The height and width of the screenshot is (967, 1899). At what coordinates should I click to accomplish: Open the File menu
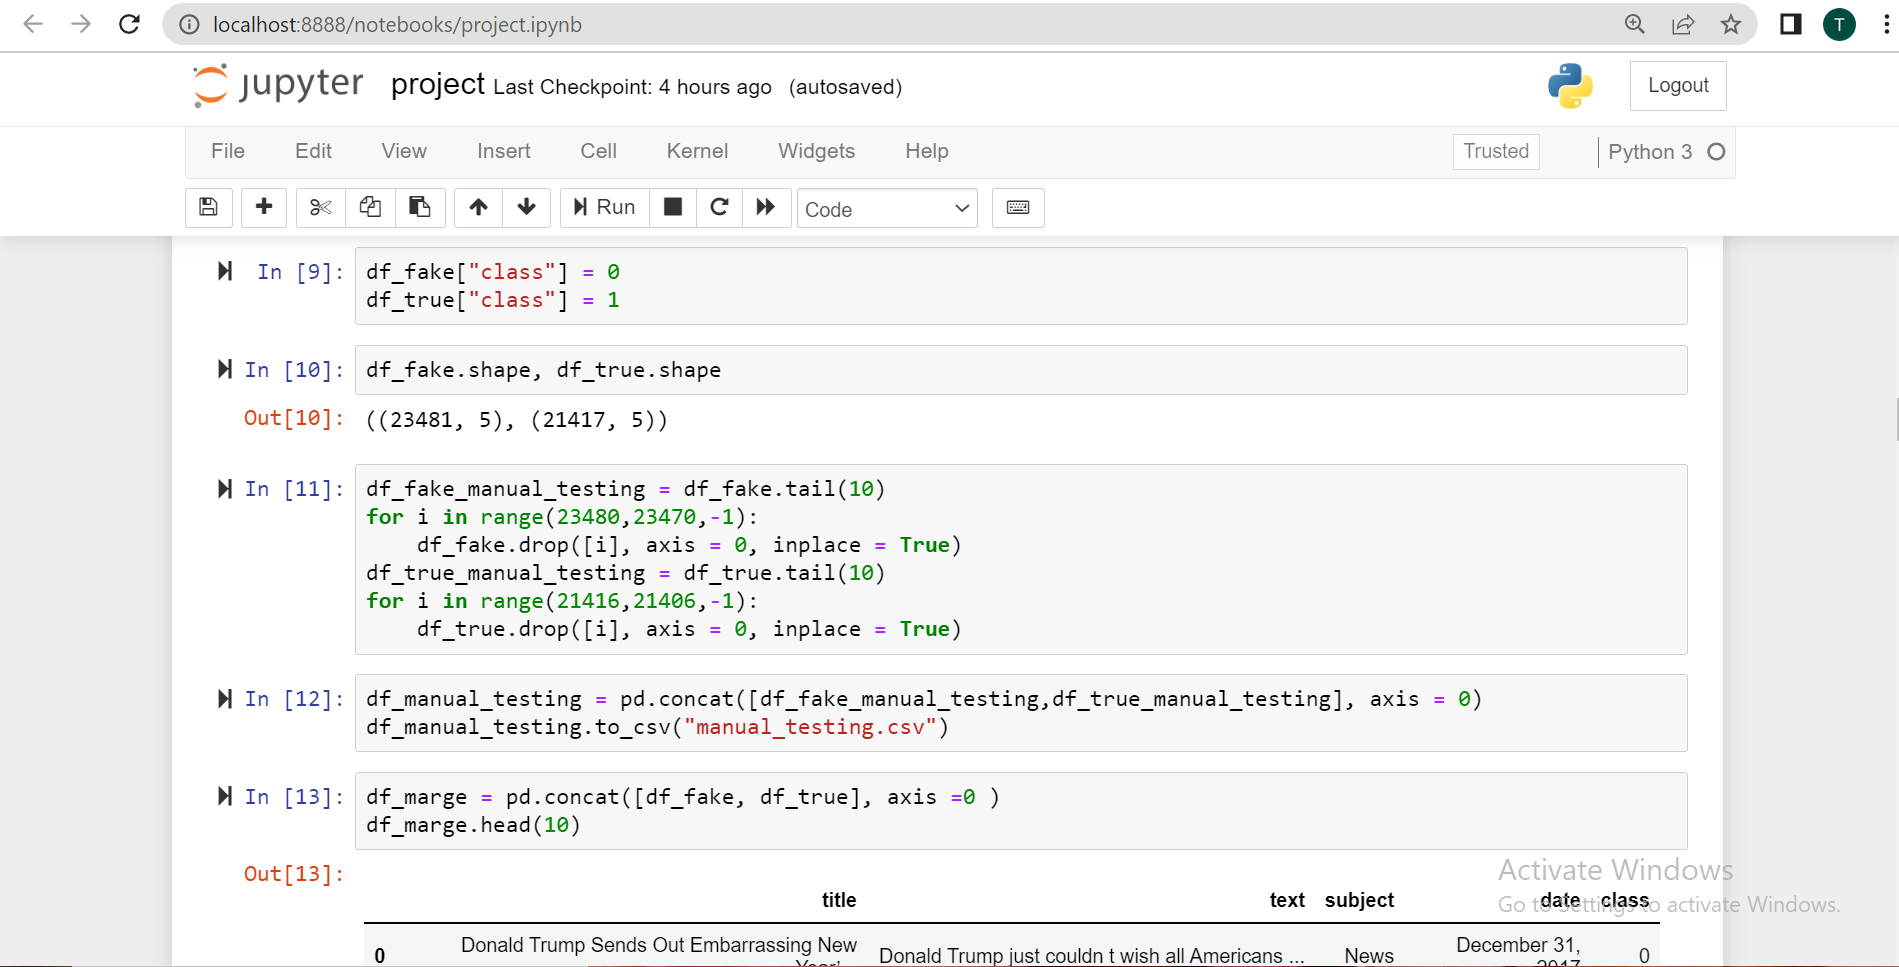click(x=227, y=151)
